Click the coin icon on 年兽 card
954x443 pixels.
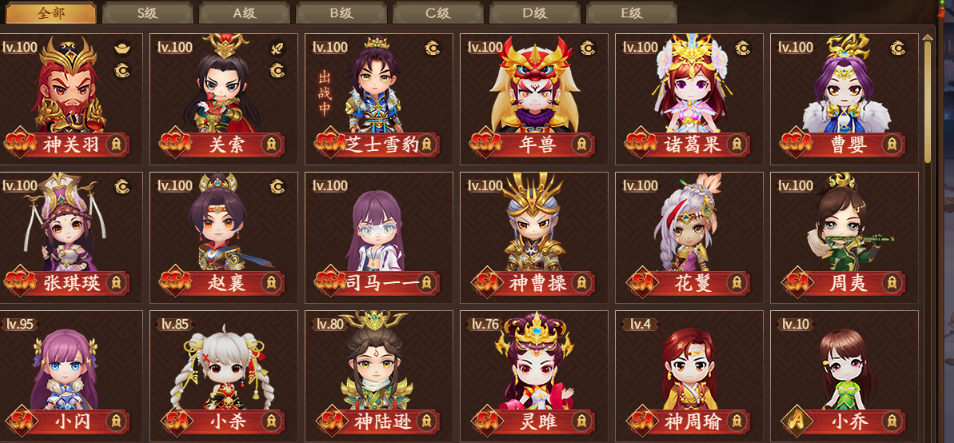[587, 48]
